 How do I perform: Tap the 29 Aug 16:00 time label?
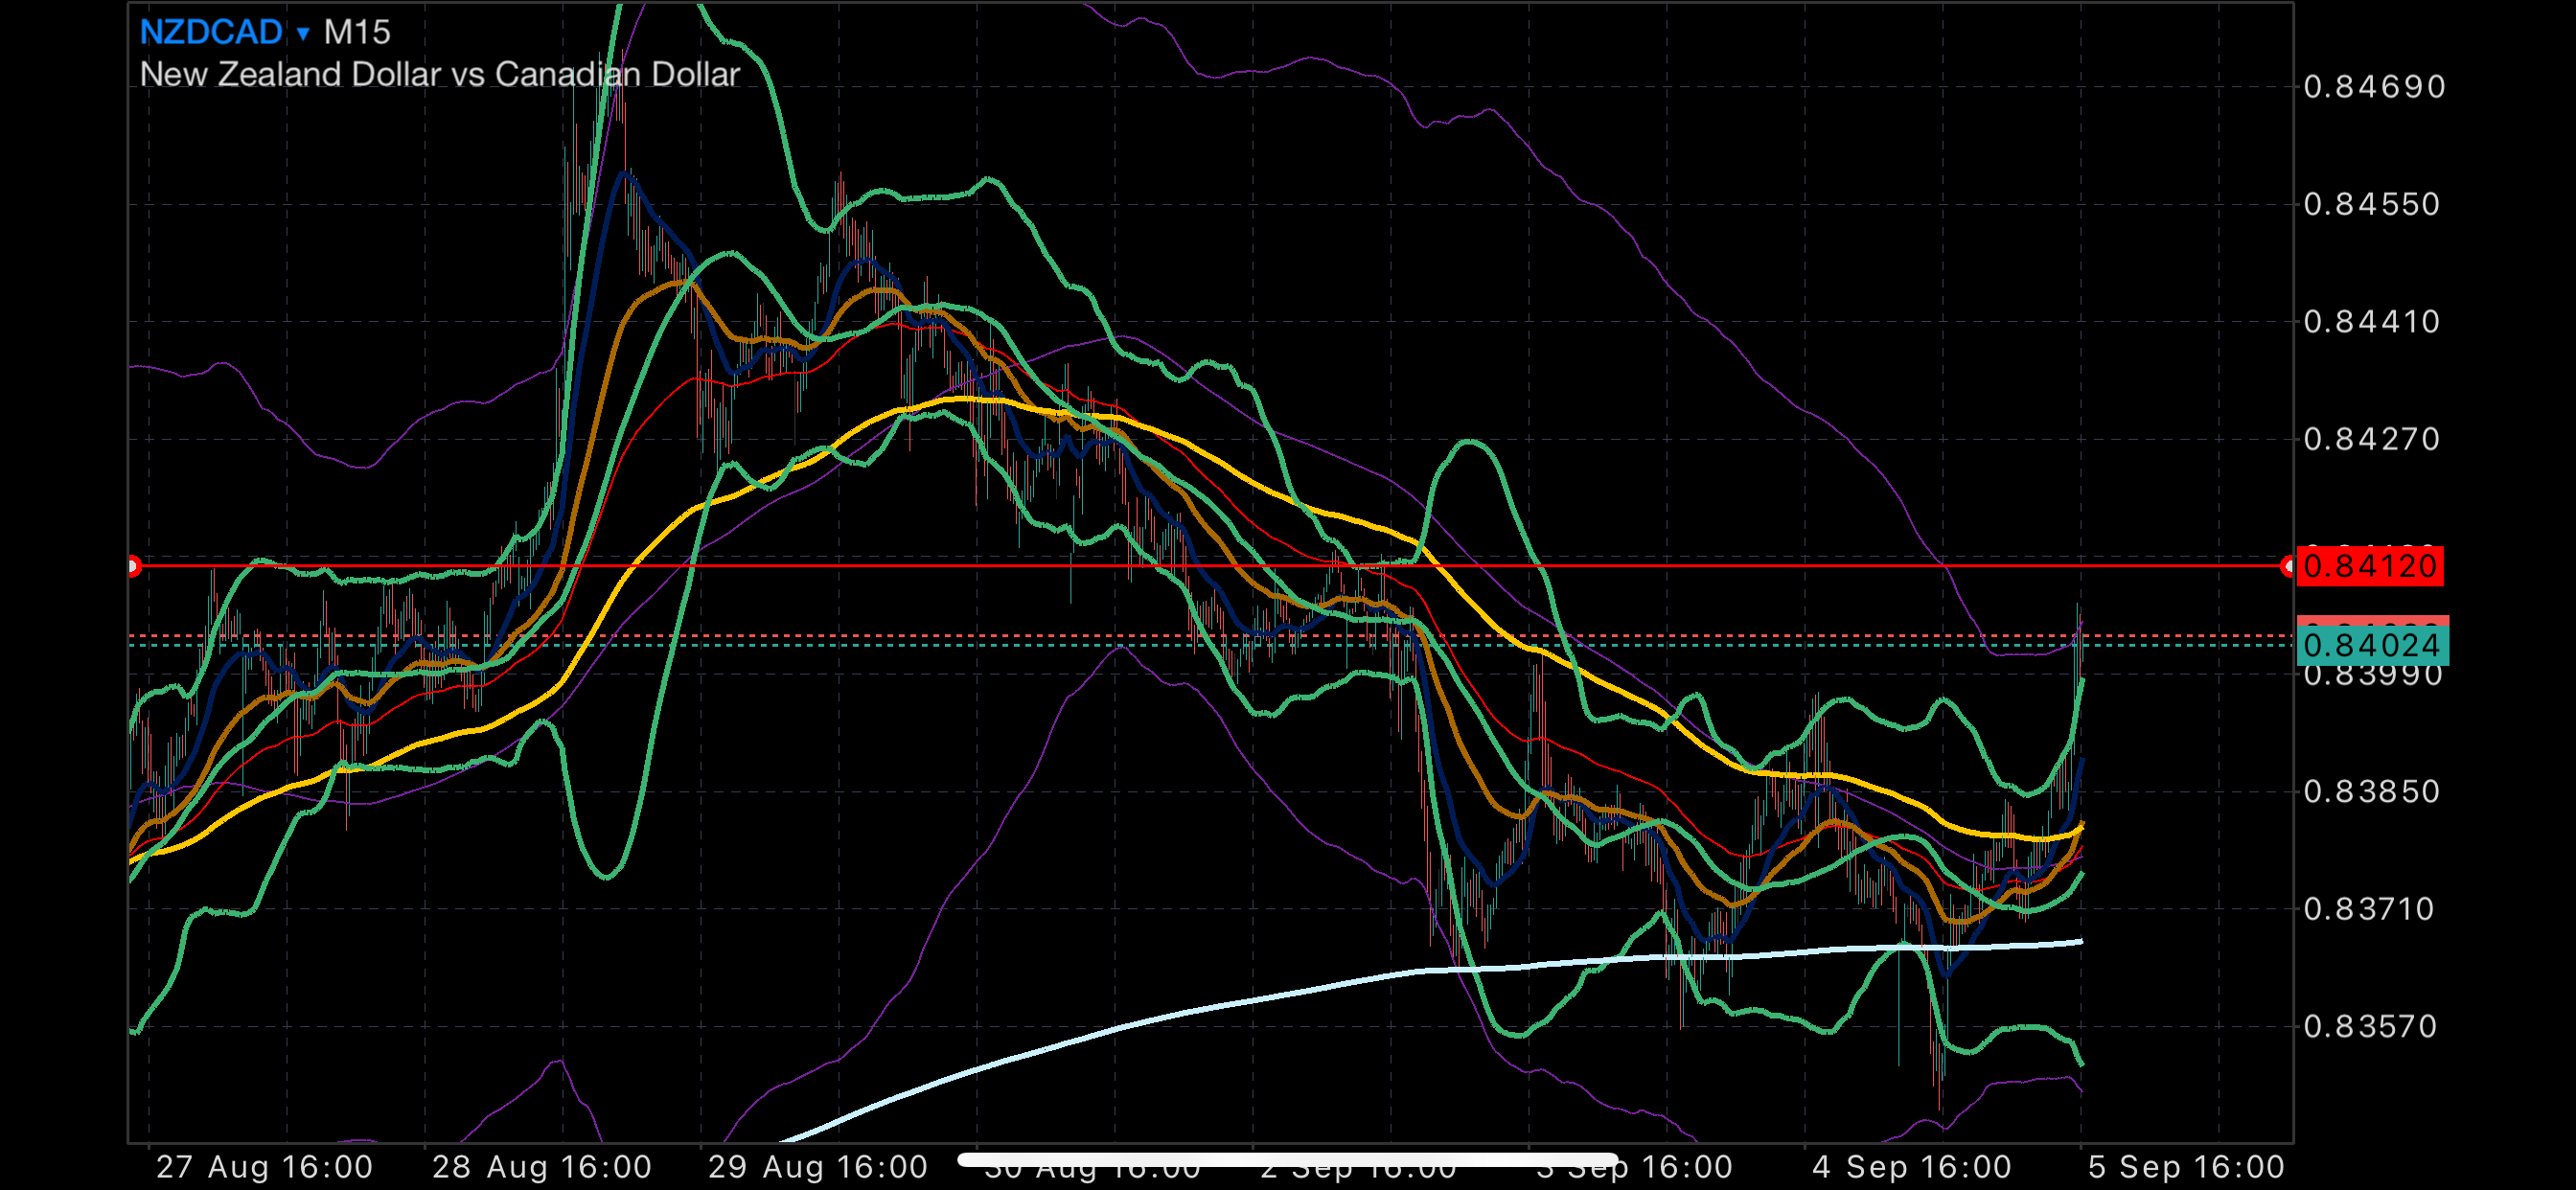tap(817, 1167)
